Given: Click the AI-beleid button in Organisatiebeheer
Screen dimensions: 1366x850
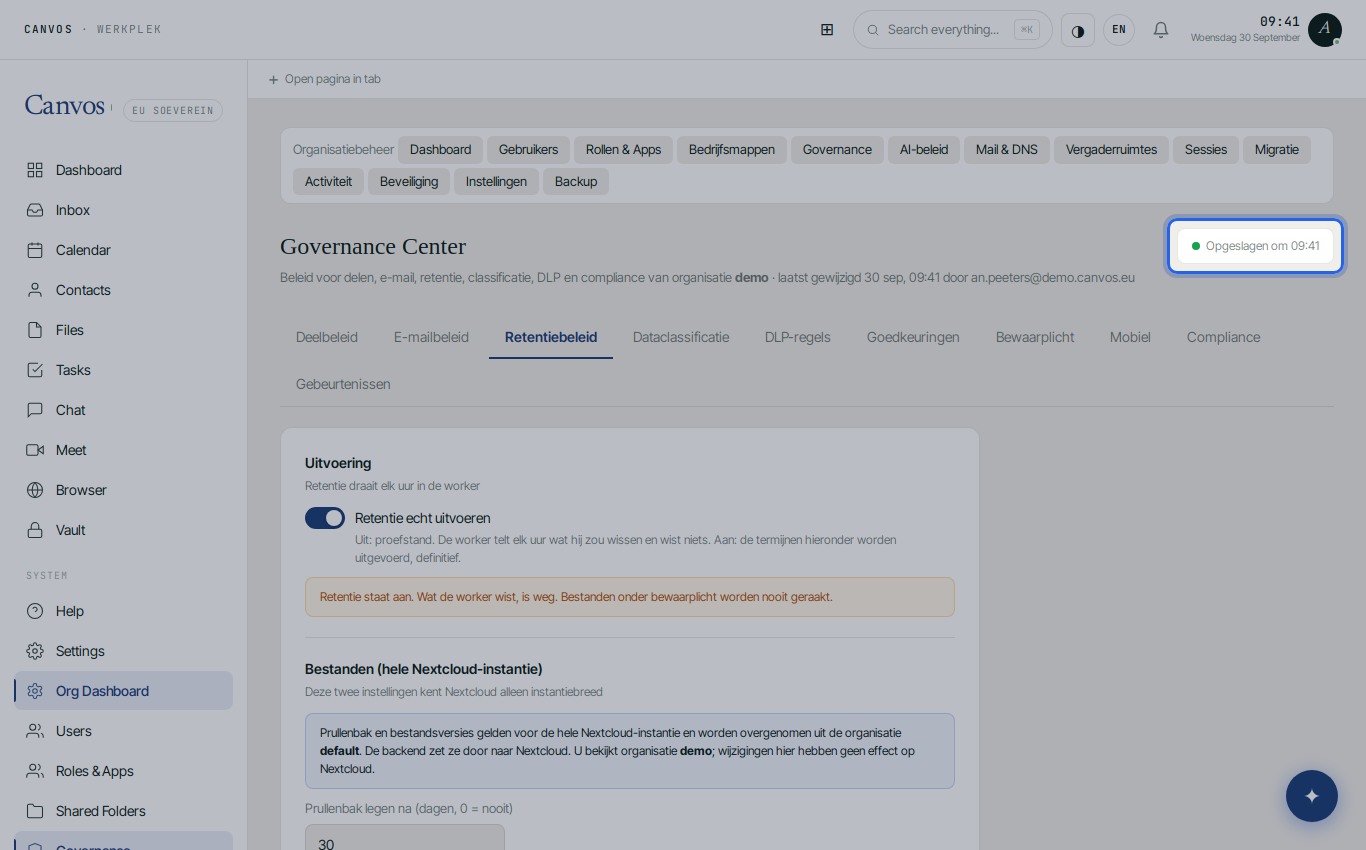Looking at the screenshot, I should coord(924,150).
